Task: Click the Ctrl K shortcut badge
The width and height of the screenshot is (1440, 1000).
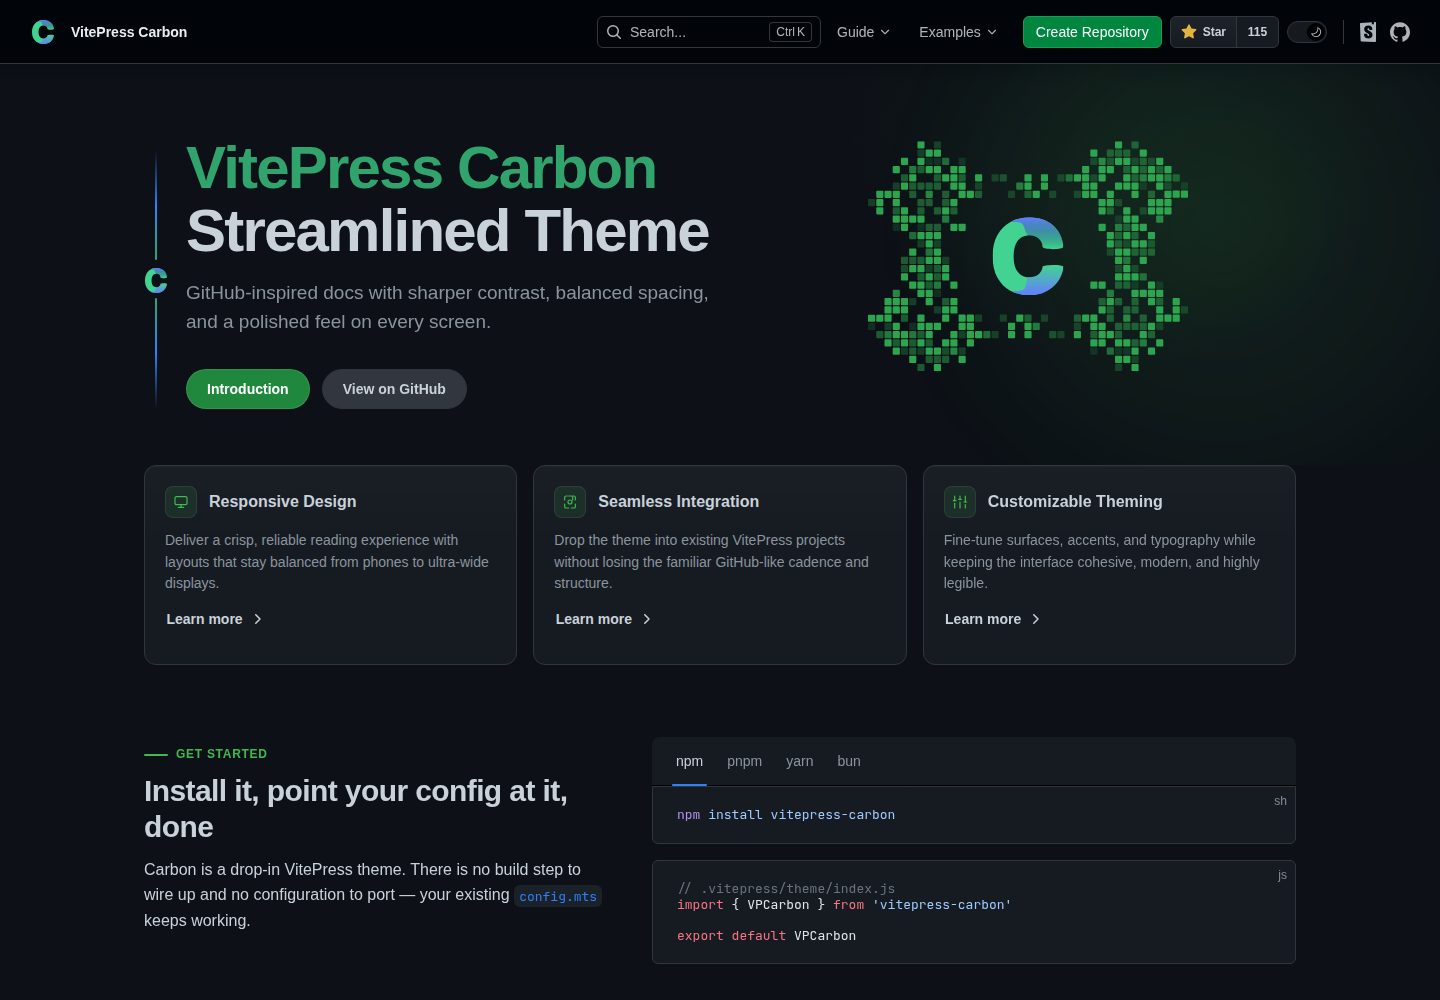Action: 790,32
